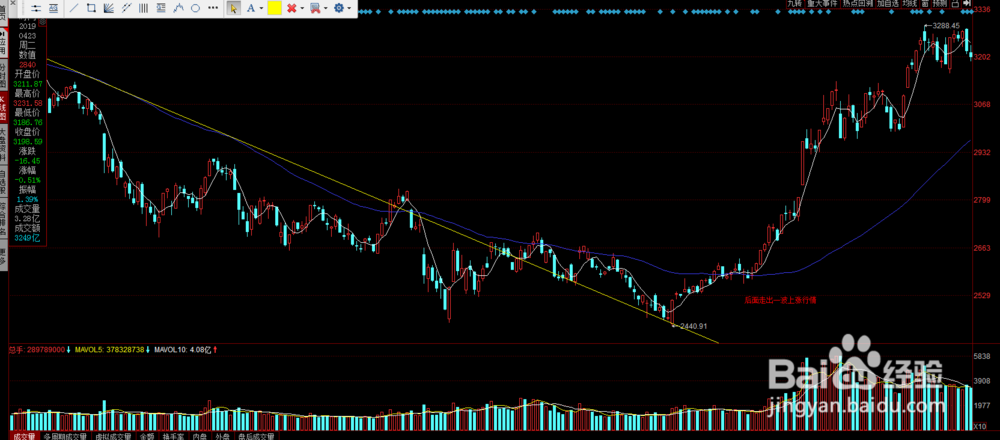
Task: Click the save drawings stamp icon
Action: coord(315,8)
